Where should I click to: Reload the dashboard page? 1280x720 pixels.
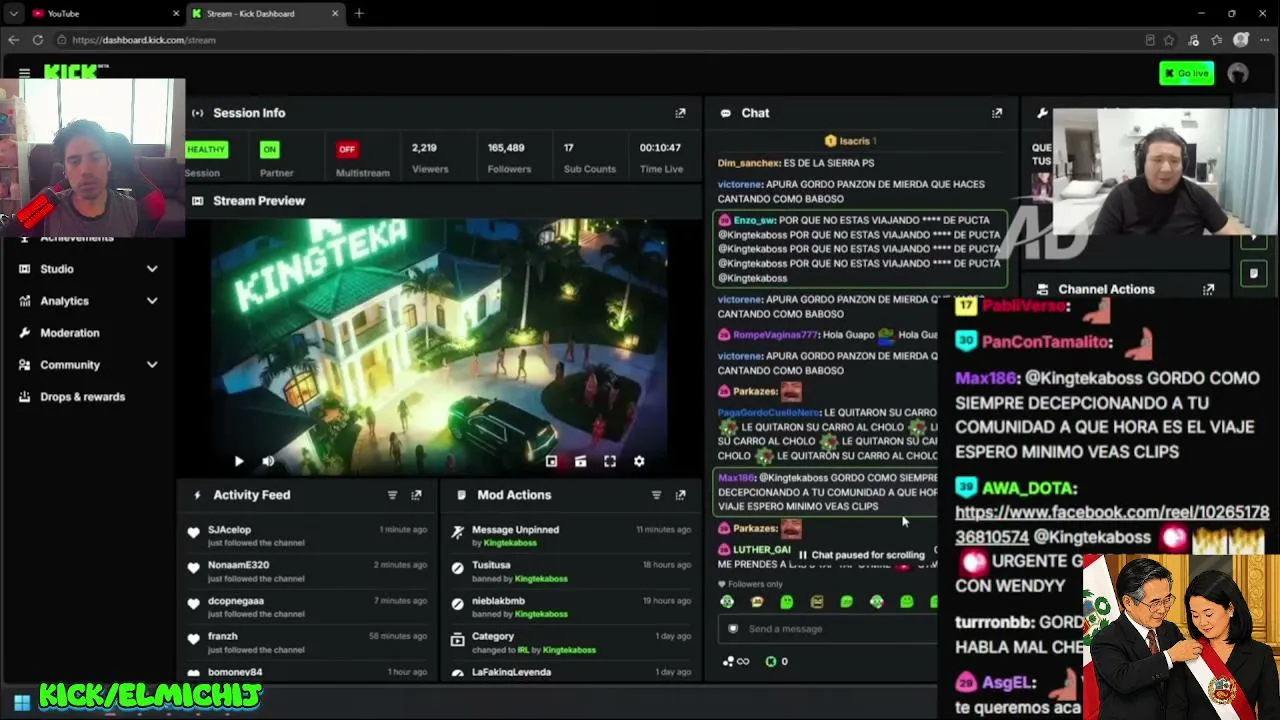[38, 40]
